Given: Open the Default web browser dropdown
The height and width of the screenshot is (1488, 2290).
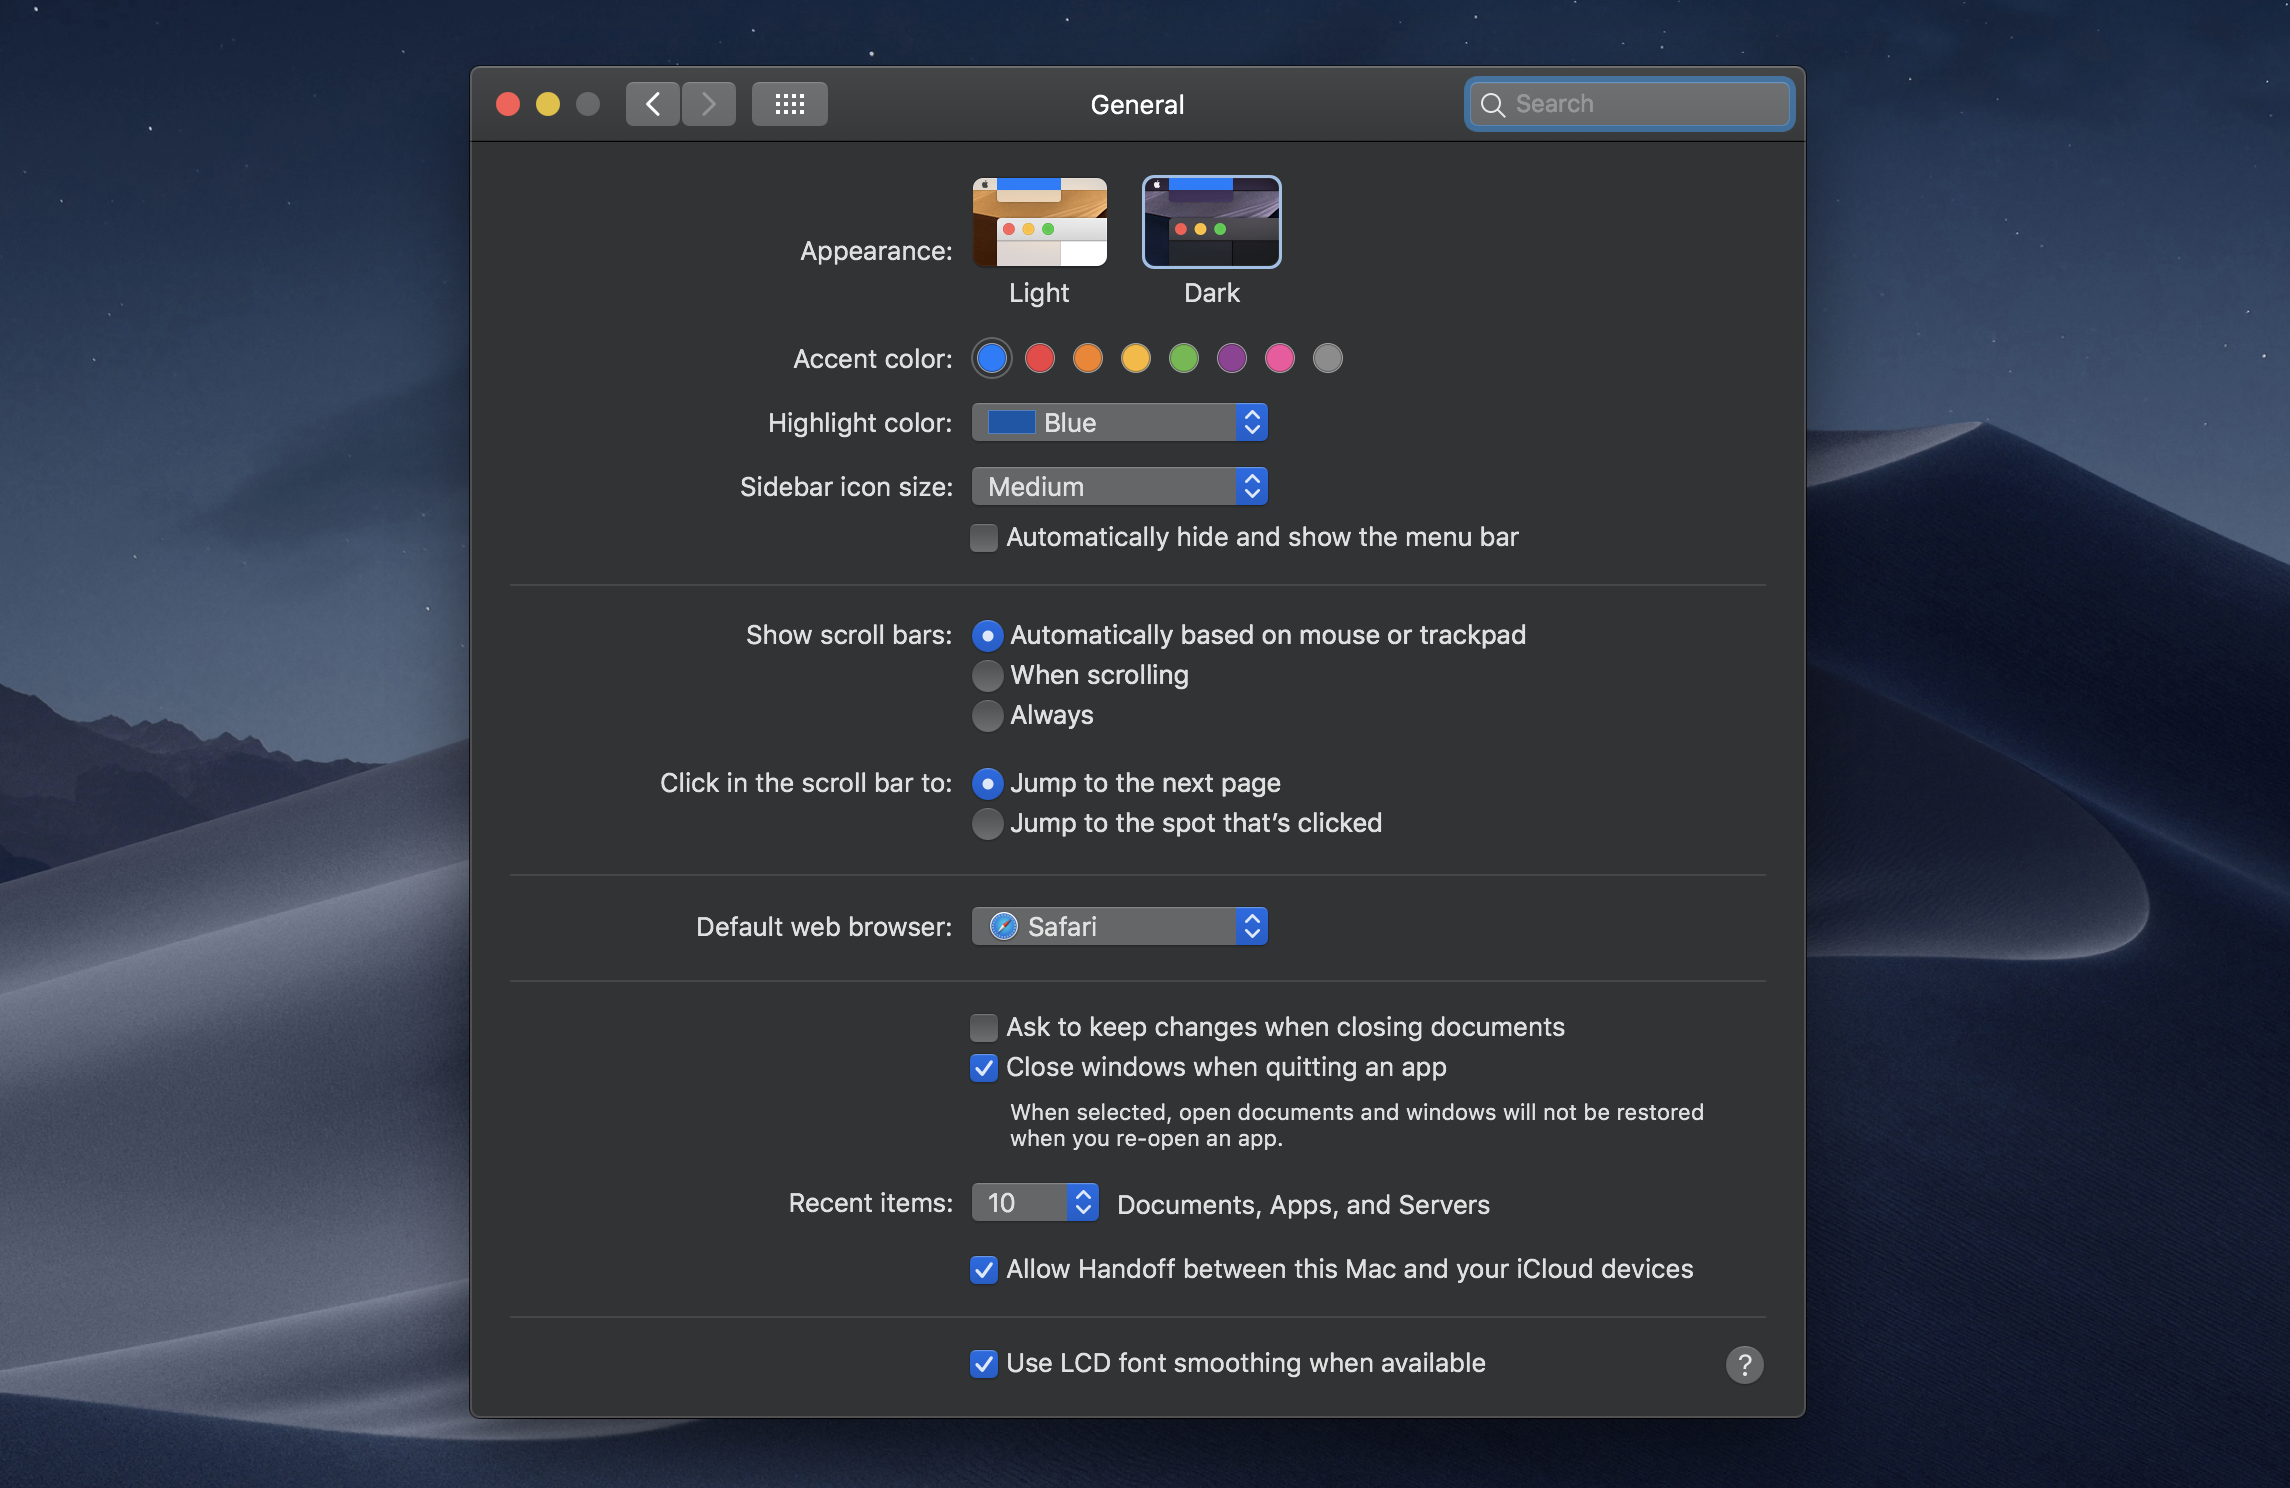Looking at the screenshot, I should [x=1120, y=926].
